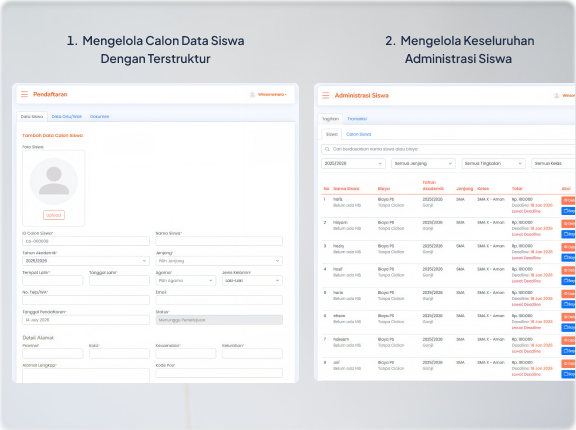This screenshot has height=430, width=576.
Task: Switch to the Data Ortu/Wali tab
Action: coord(66,116)
